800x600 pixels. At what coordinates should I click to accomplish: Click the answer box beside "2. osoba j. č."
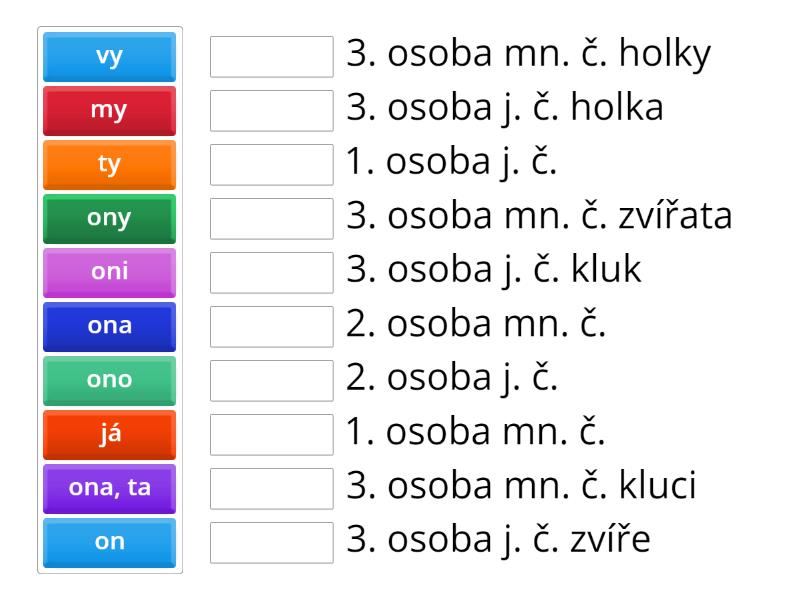271,380
